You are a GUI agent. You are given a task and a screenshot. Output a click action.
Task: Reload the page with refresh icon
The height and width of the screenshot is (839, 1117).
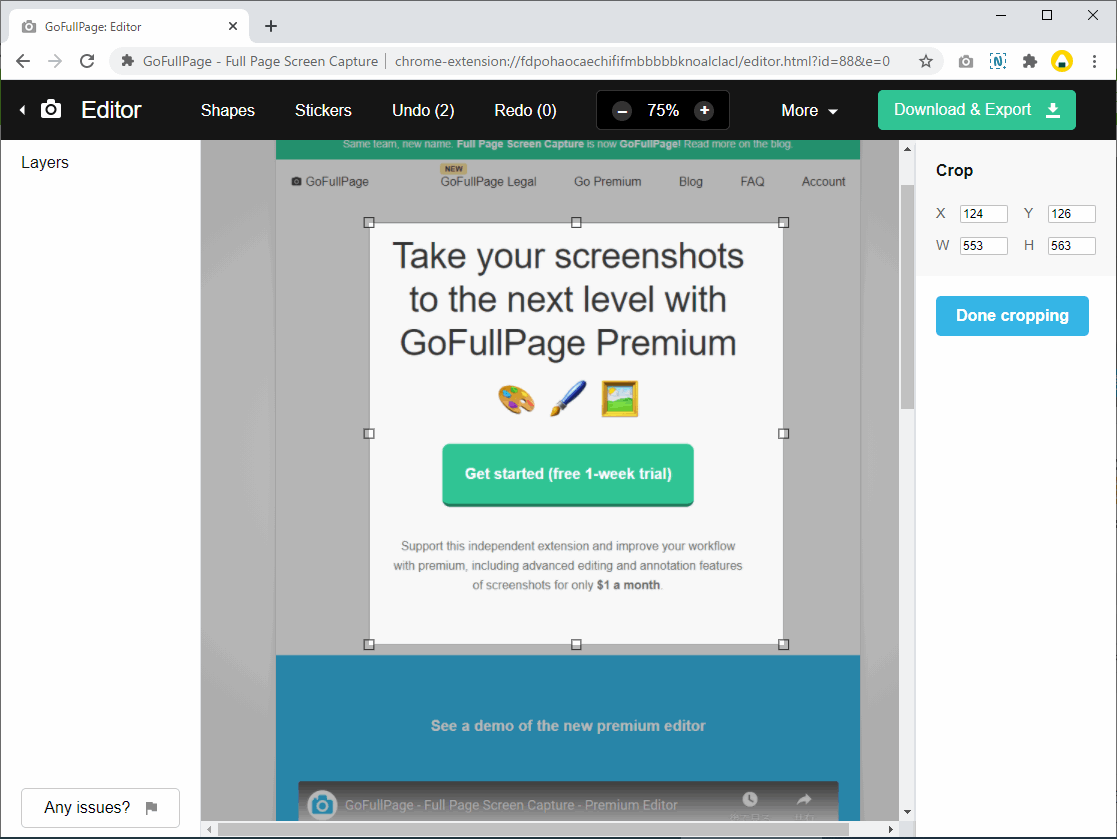87,61
